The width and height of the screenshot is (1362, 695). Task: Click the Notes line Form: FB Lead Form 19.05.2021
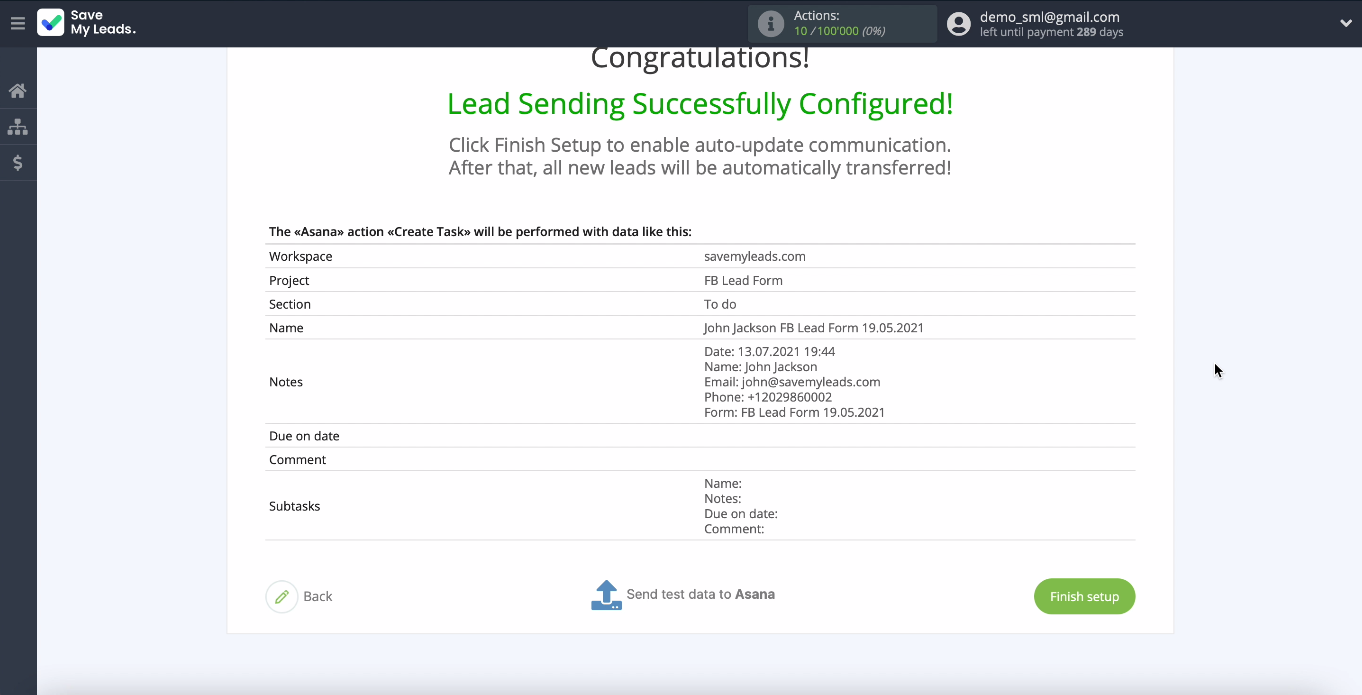794,412
